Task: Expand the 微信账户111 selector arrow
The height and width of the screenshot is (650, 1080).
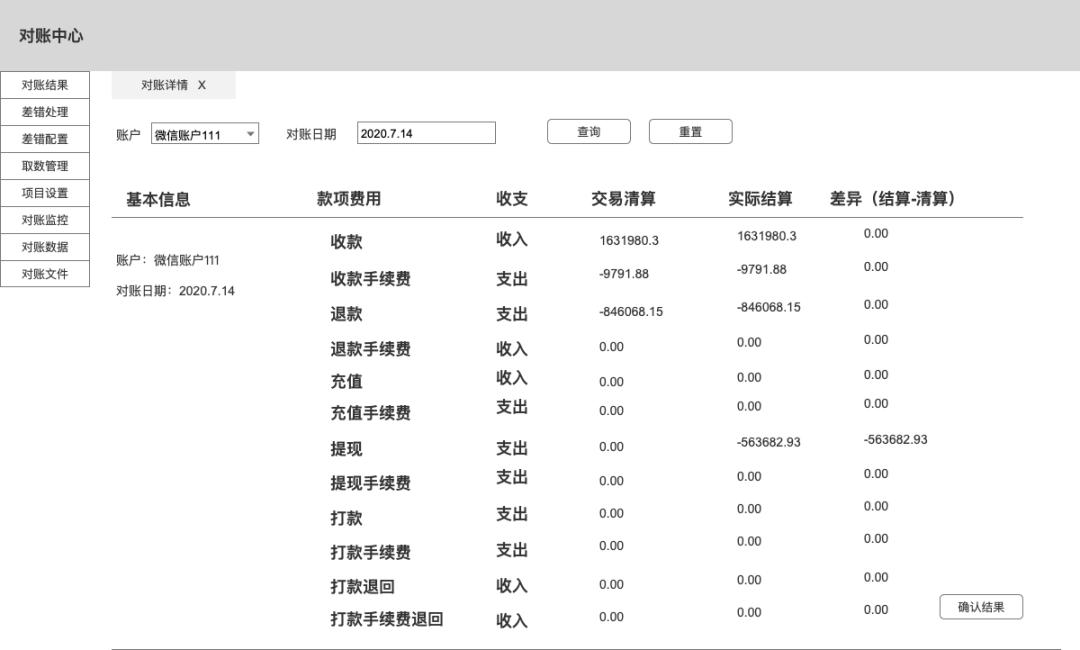Action: pyautogui.click(x=250, y=132)
